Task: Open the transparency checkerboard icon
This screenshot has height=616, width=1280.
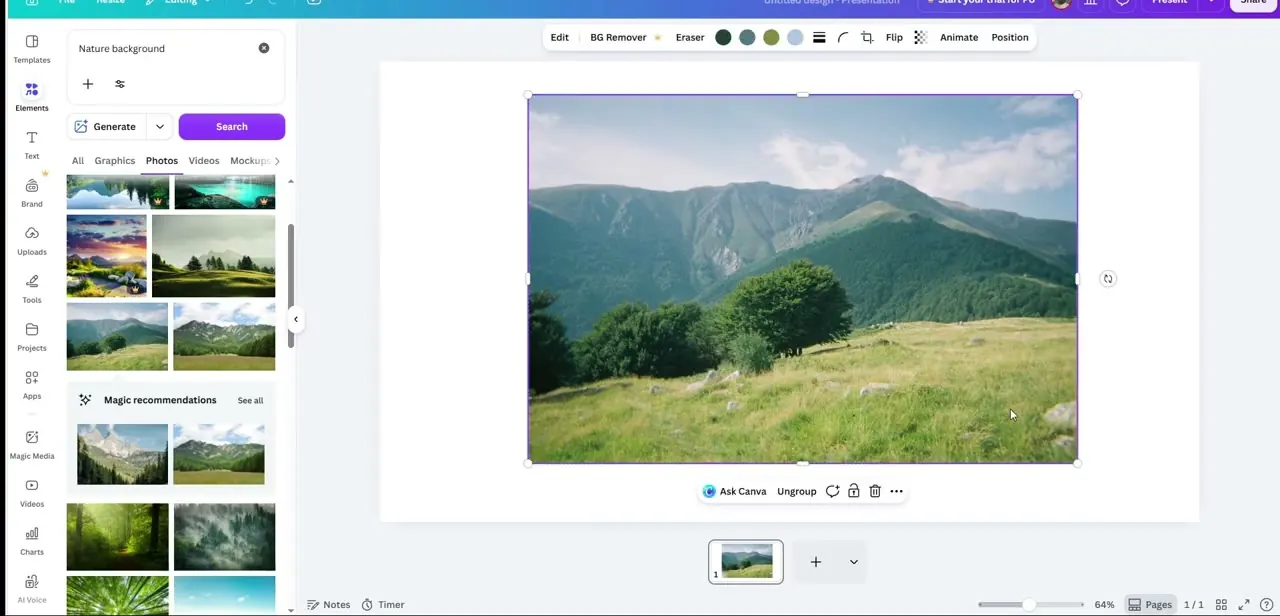Action: (x=920, y=38)
